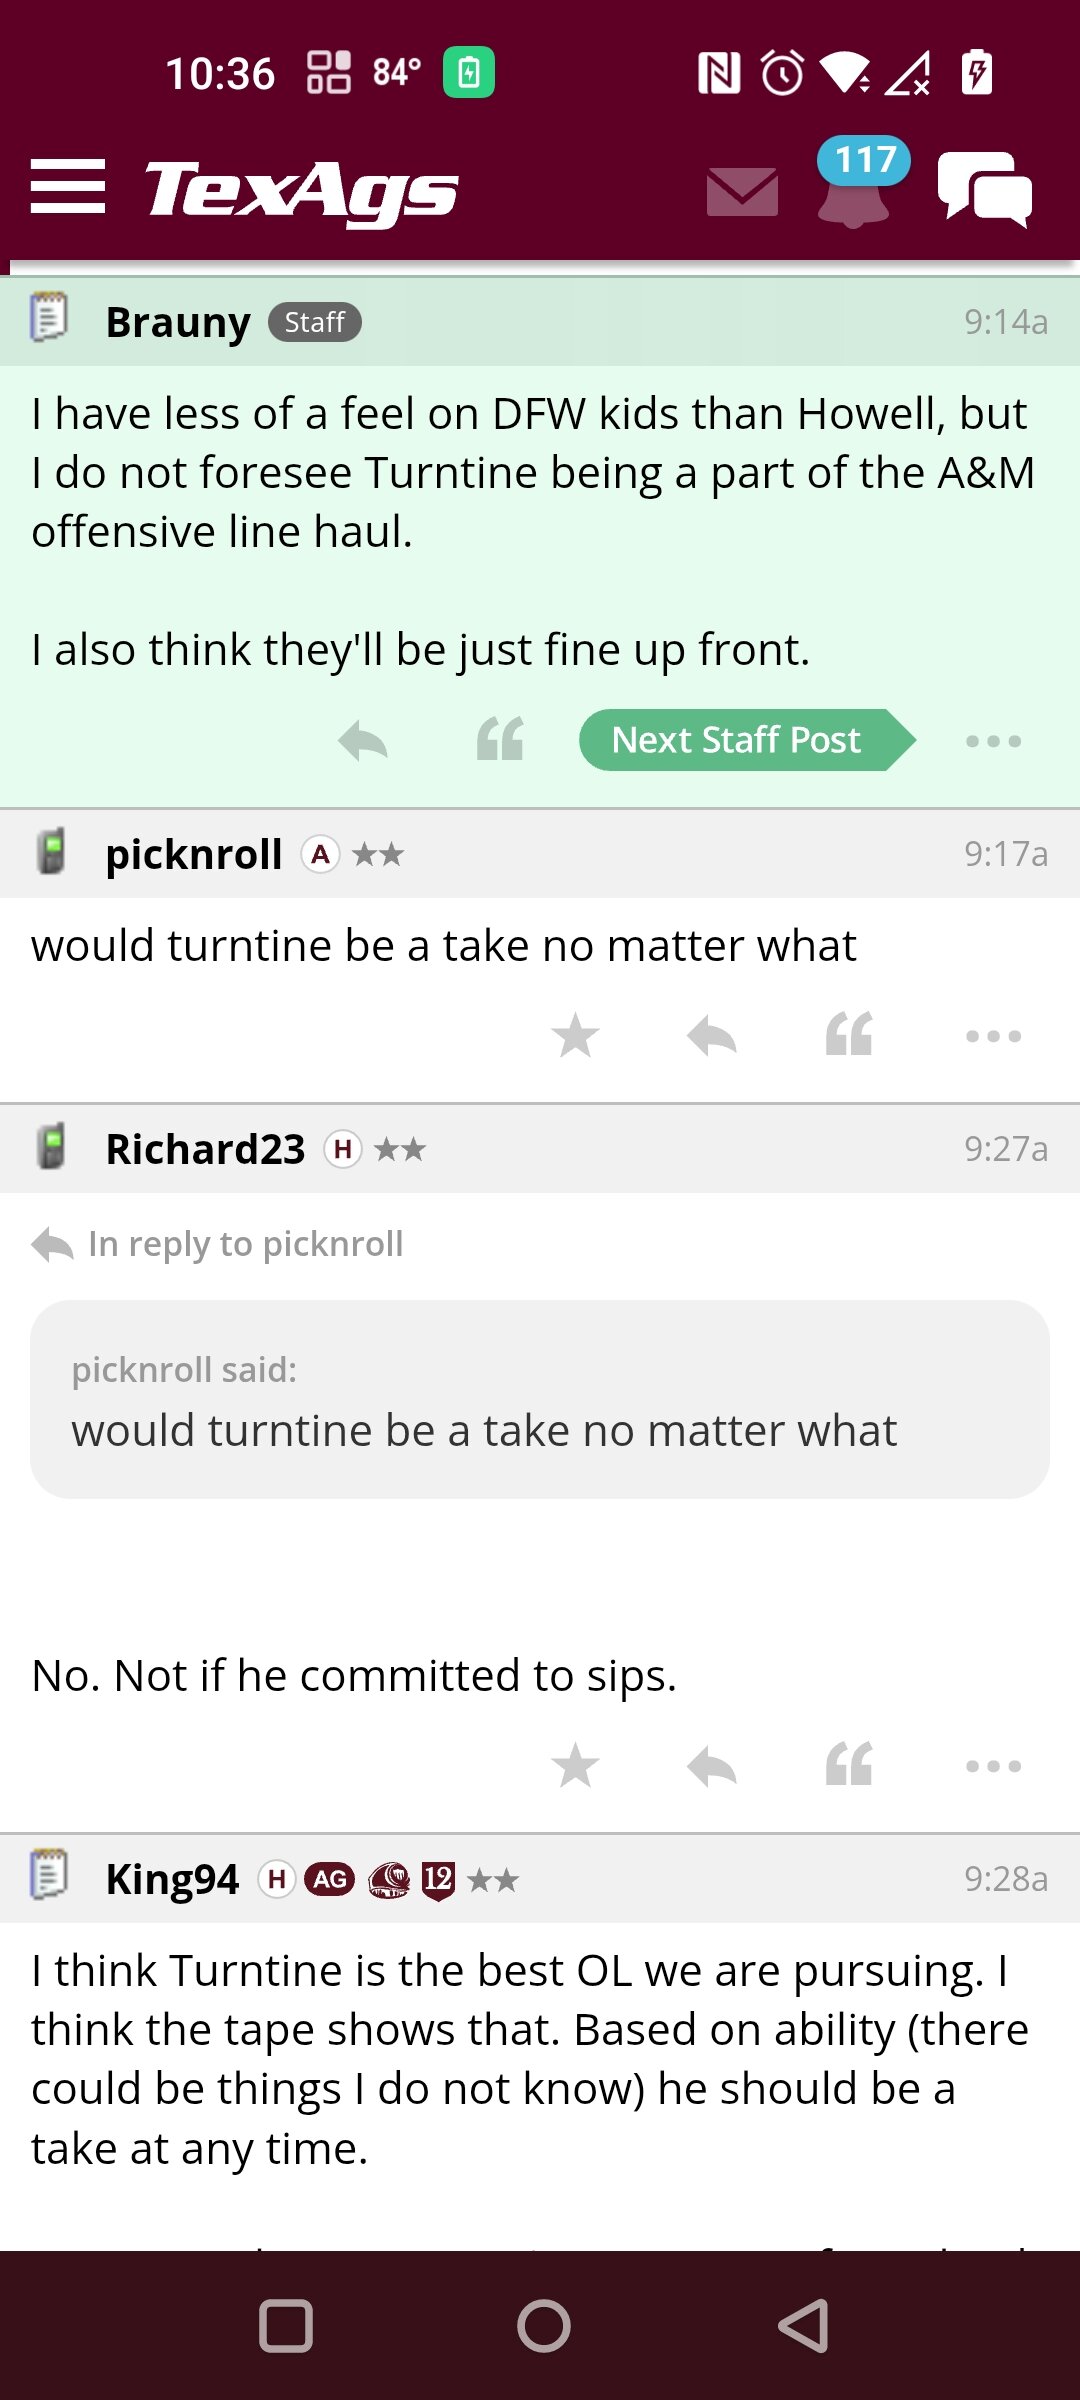Quote Richard23's reply
Screen dimensions: 1080x2400
pos(849,1765)
